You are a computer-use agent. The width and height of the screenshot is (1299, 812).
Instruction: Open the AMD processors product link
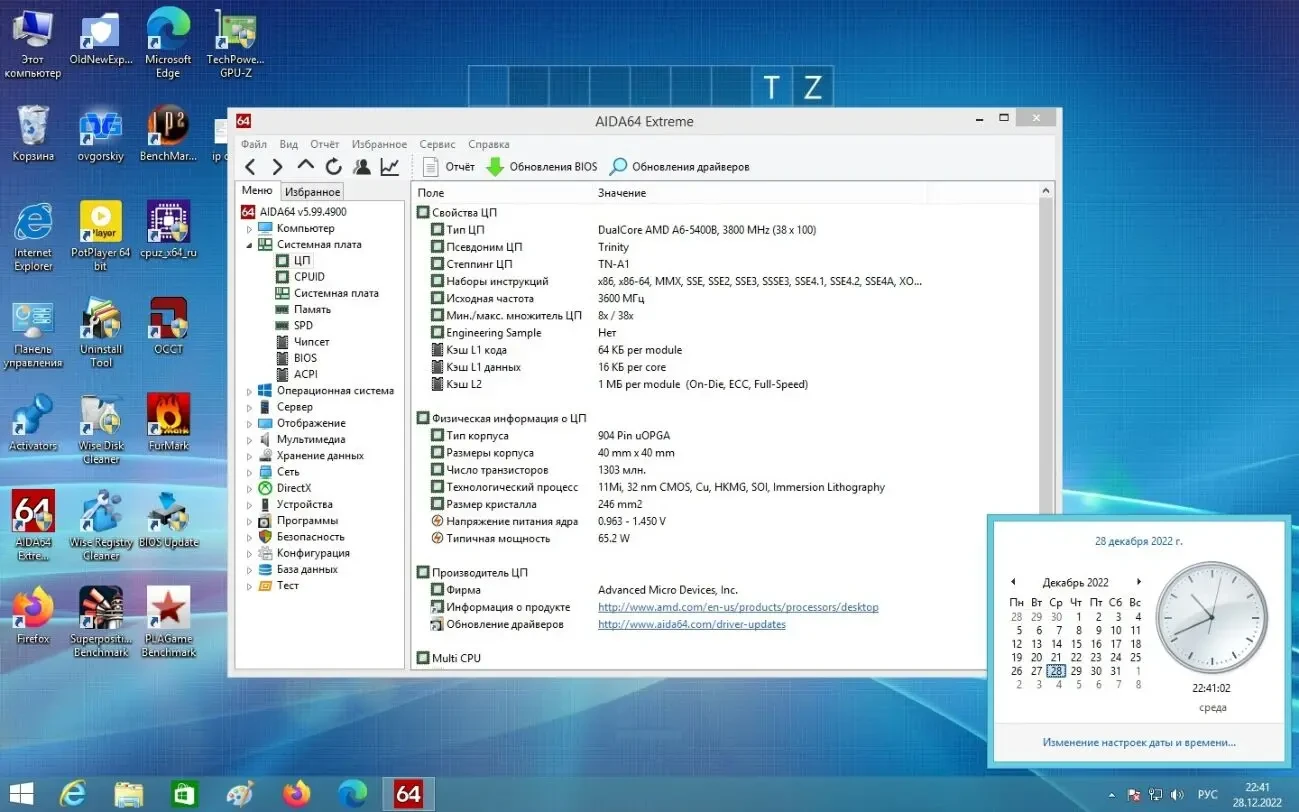point(737,607)
